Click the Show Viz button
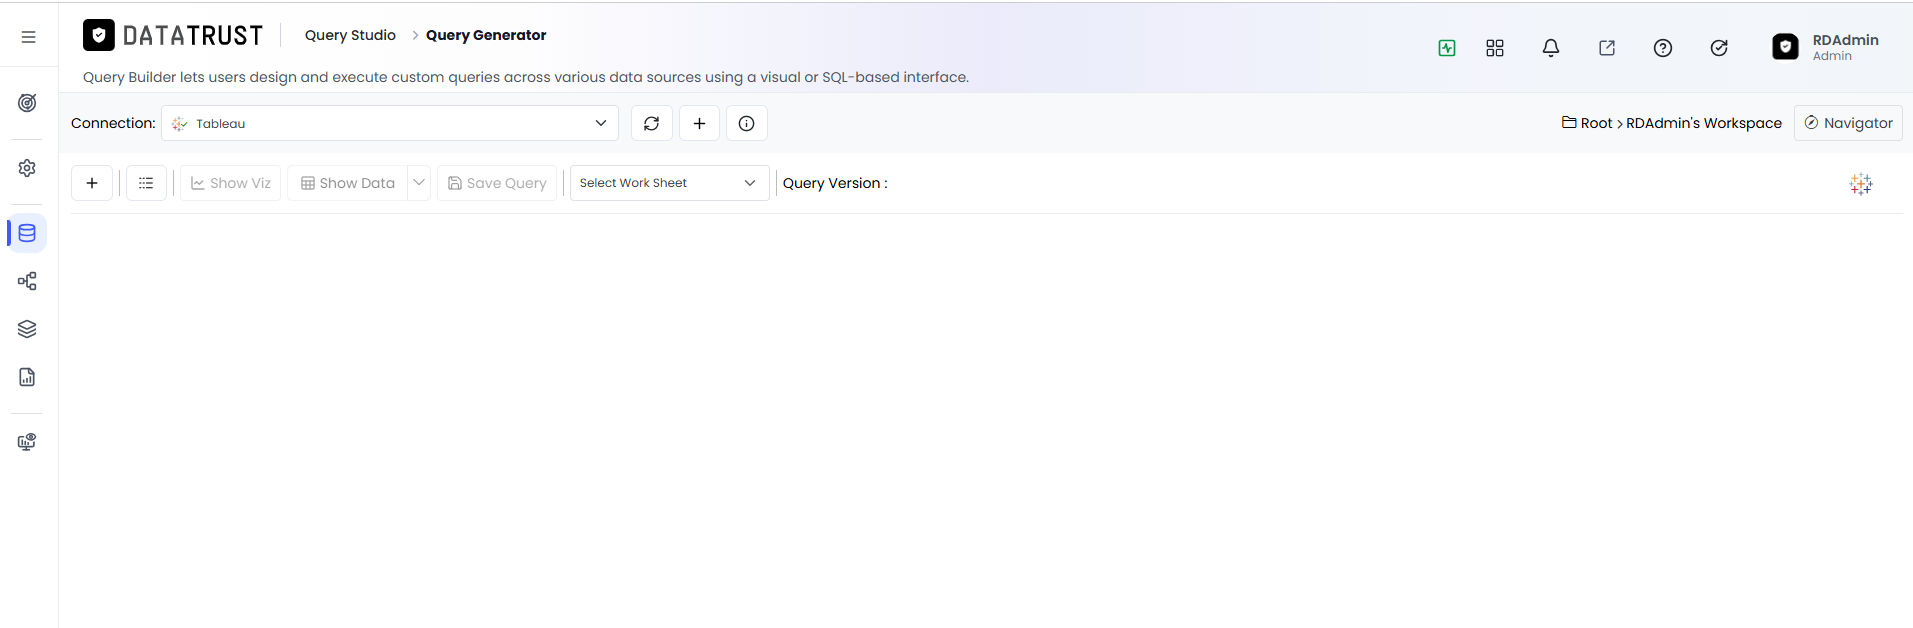Screen dimensions: 1913x628 (x=231, y=183)
